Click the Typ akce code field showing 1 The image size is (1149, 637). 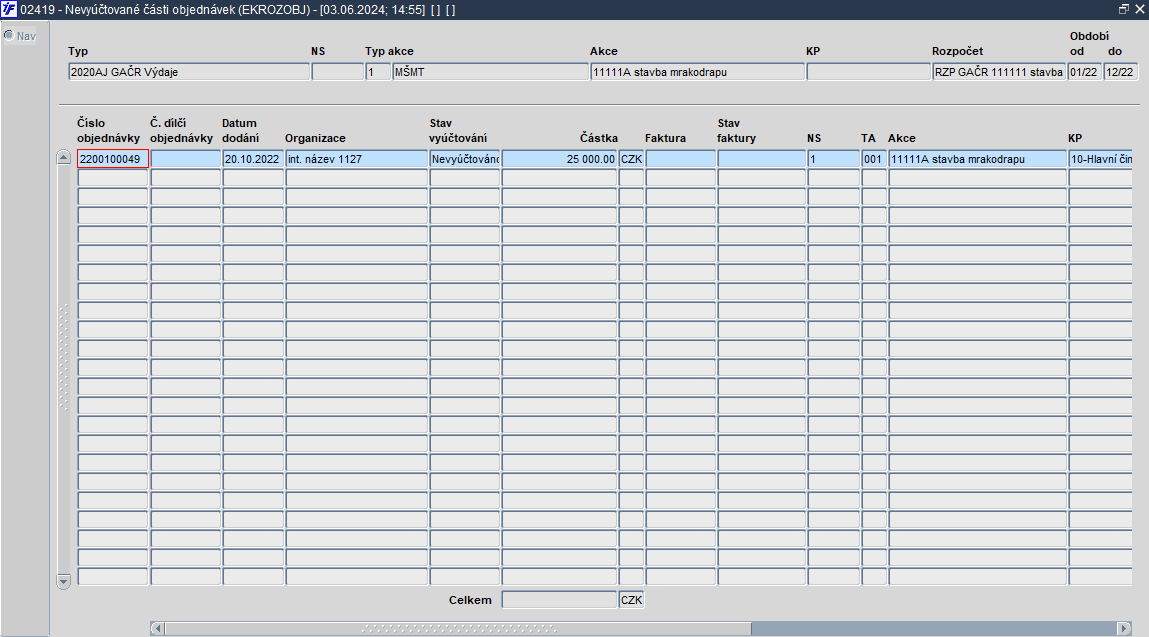pyautogui.click(x=378, y=72)
